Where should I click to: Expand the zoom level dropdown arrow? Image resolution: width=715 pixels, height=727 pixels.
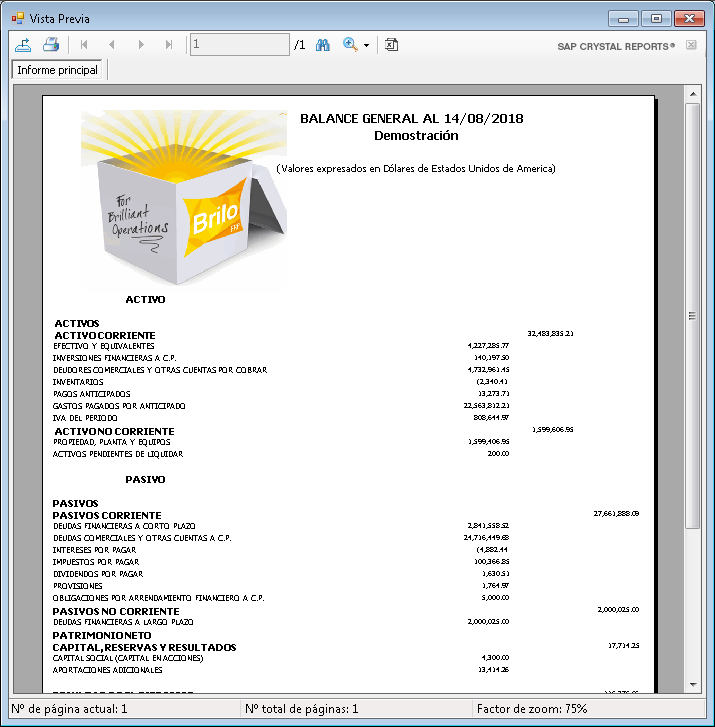[367, 46]
